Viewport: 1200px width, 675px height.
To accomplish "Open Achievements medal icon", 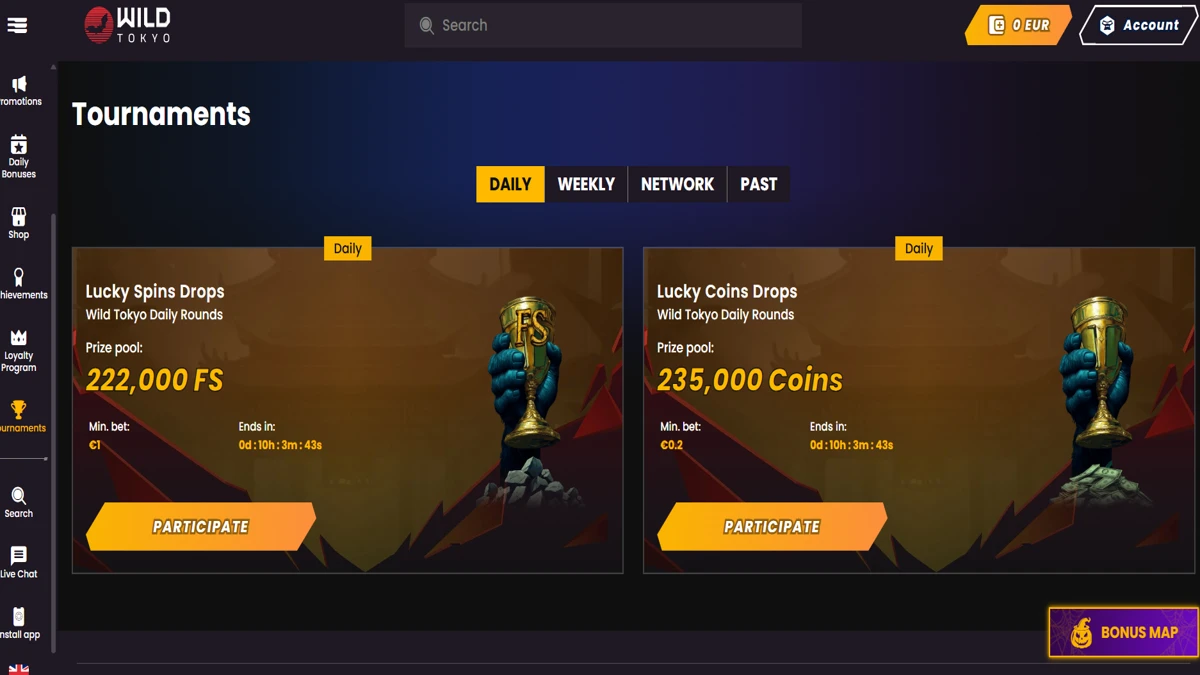I will click(19, 277).
